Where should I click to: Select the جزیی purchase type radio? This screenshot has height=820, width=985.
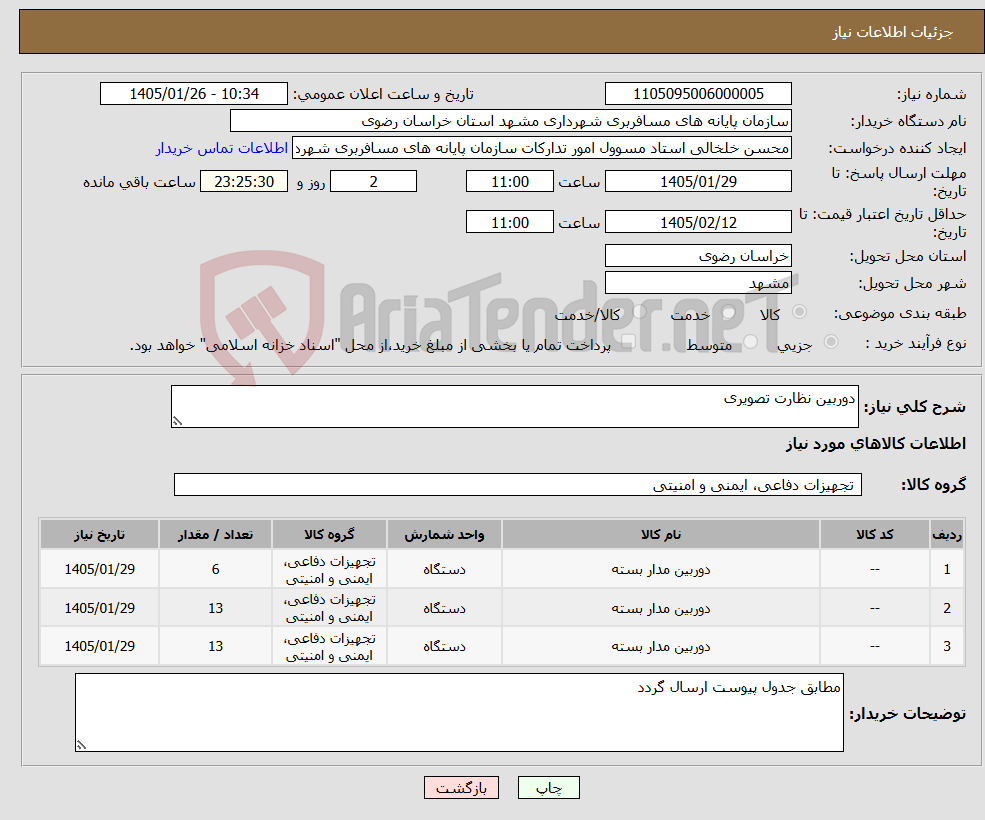click(x=830, y=342)
